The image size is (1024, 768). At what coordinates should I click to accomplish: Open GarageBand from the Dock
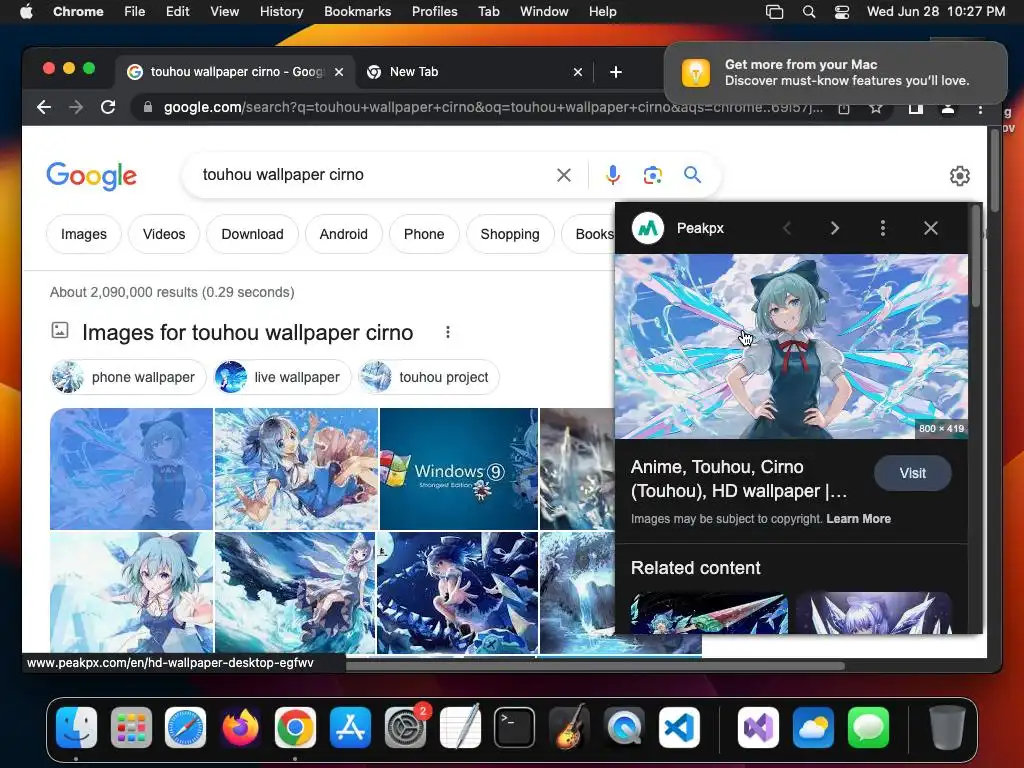coord(569,727)
